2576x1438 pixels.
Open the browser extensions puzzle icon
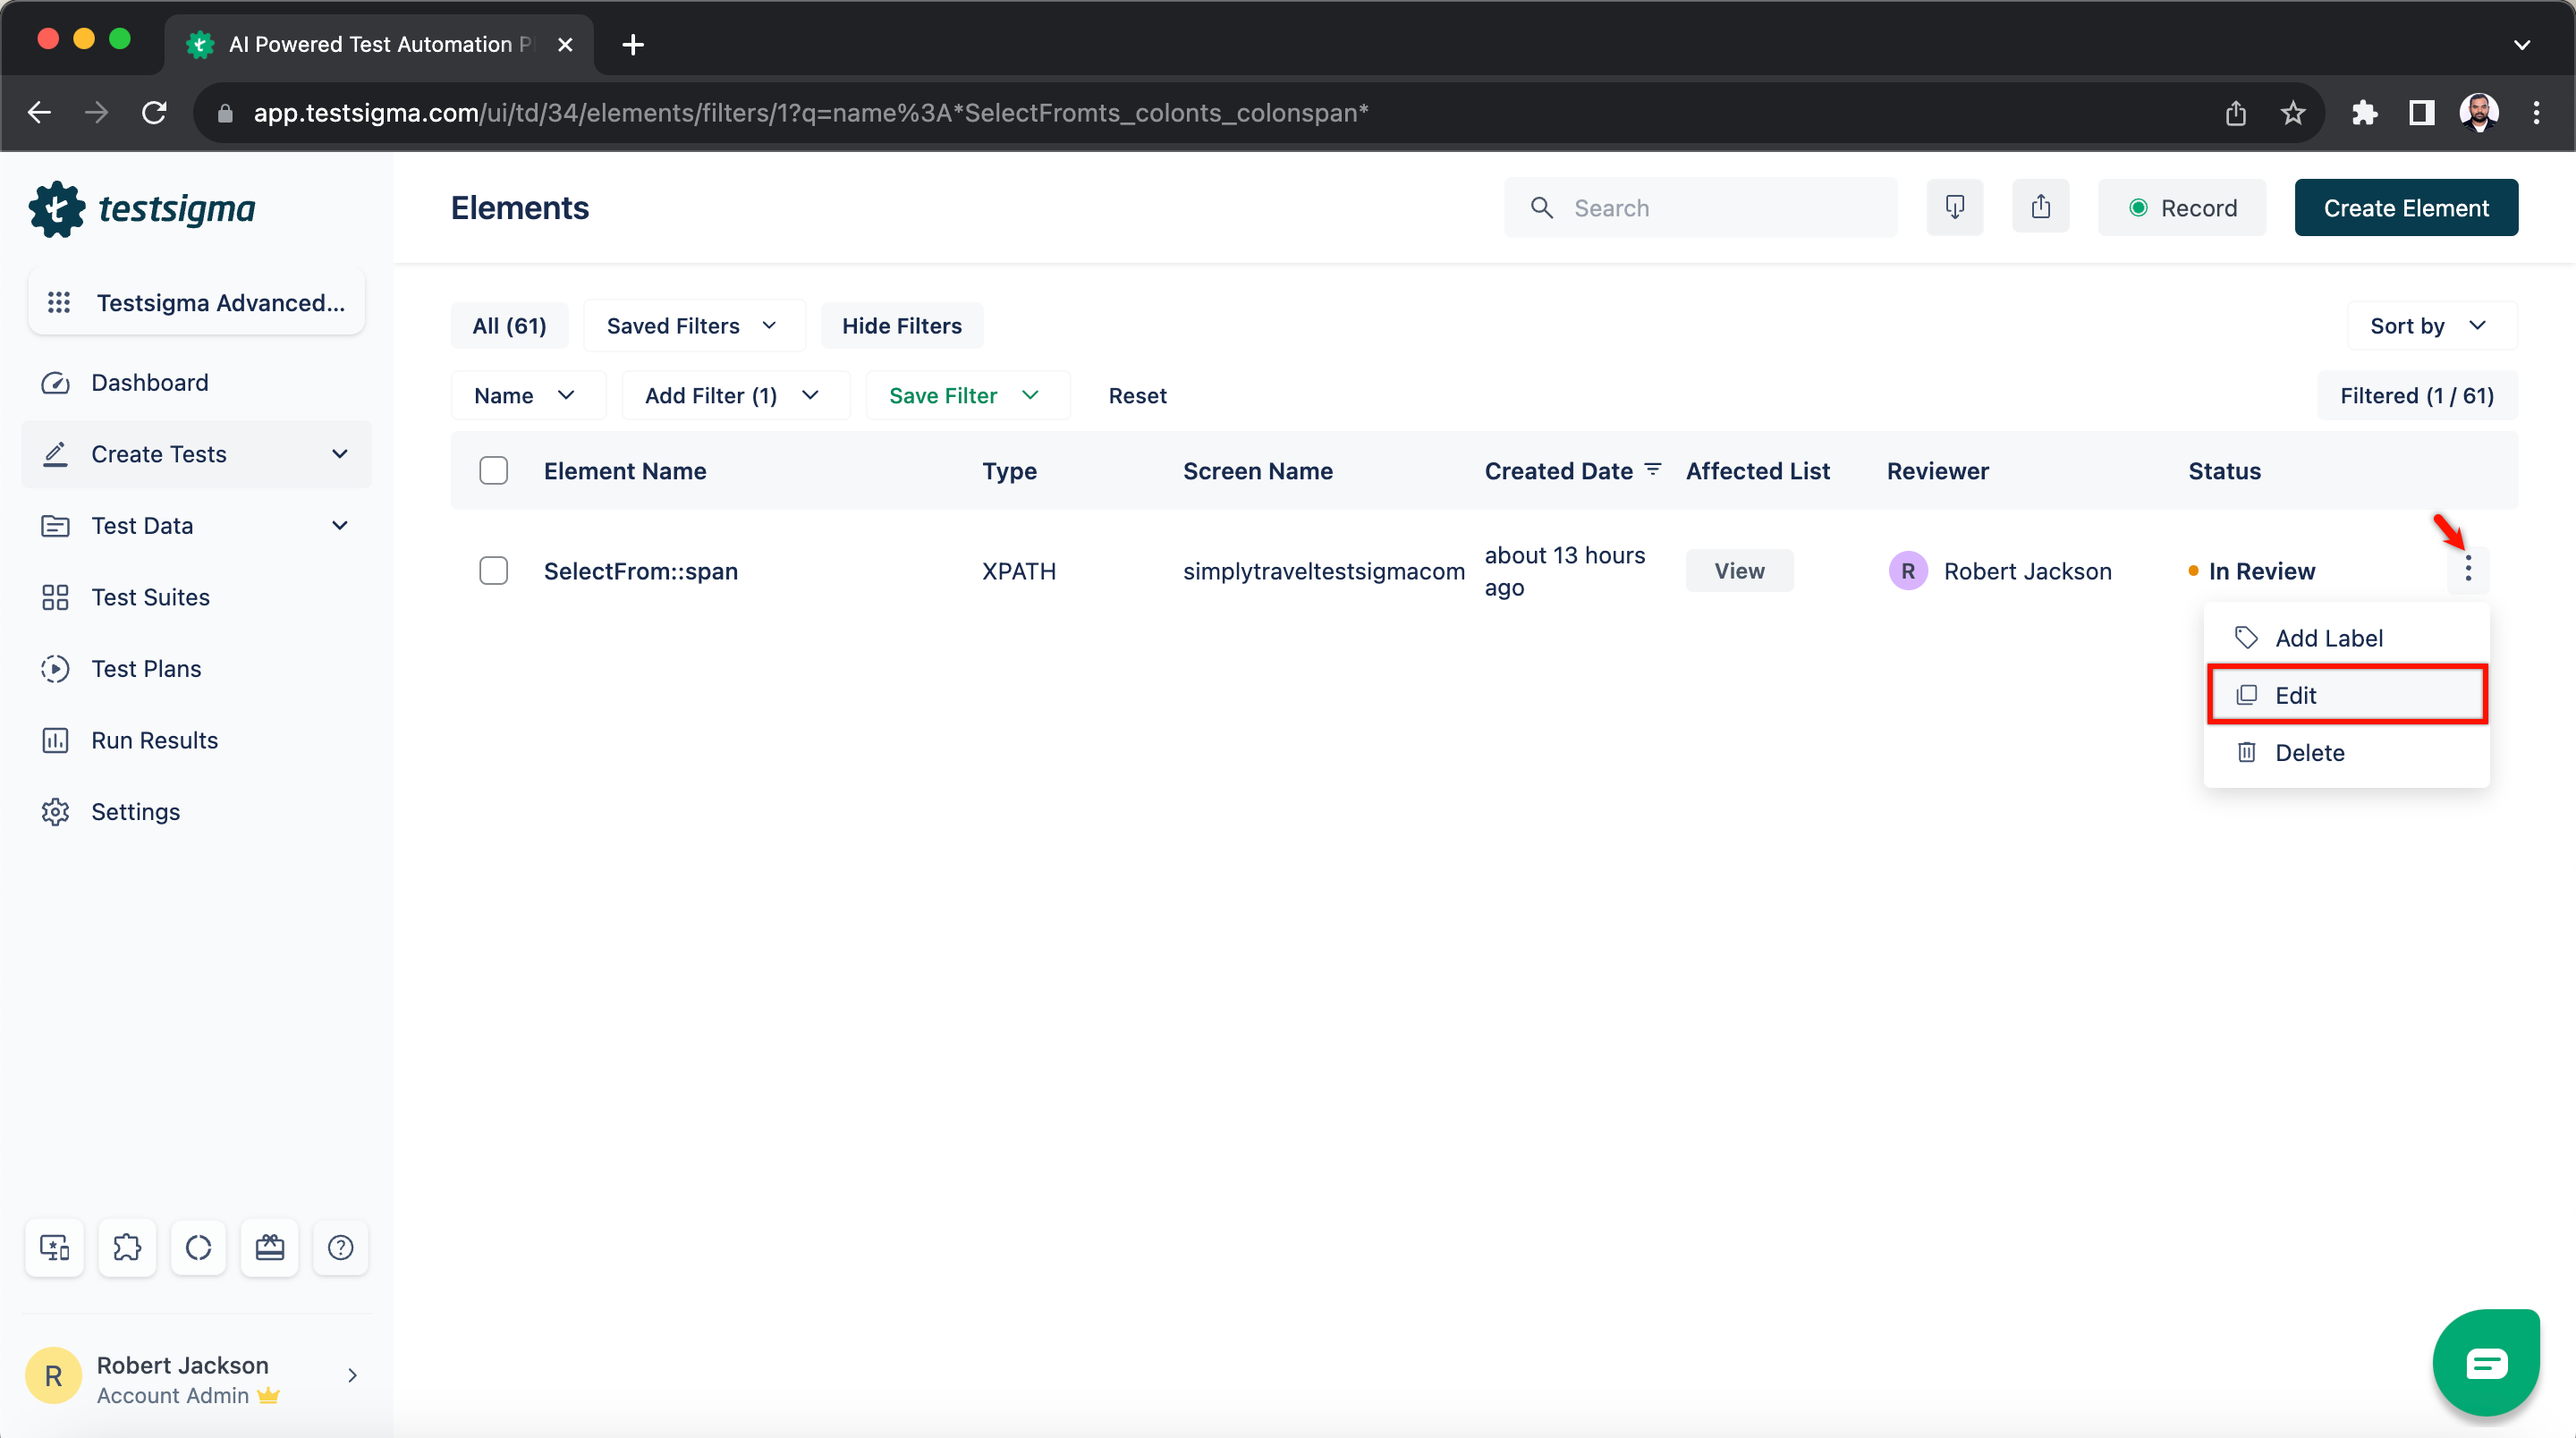tap(2365, 113)
